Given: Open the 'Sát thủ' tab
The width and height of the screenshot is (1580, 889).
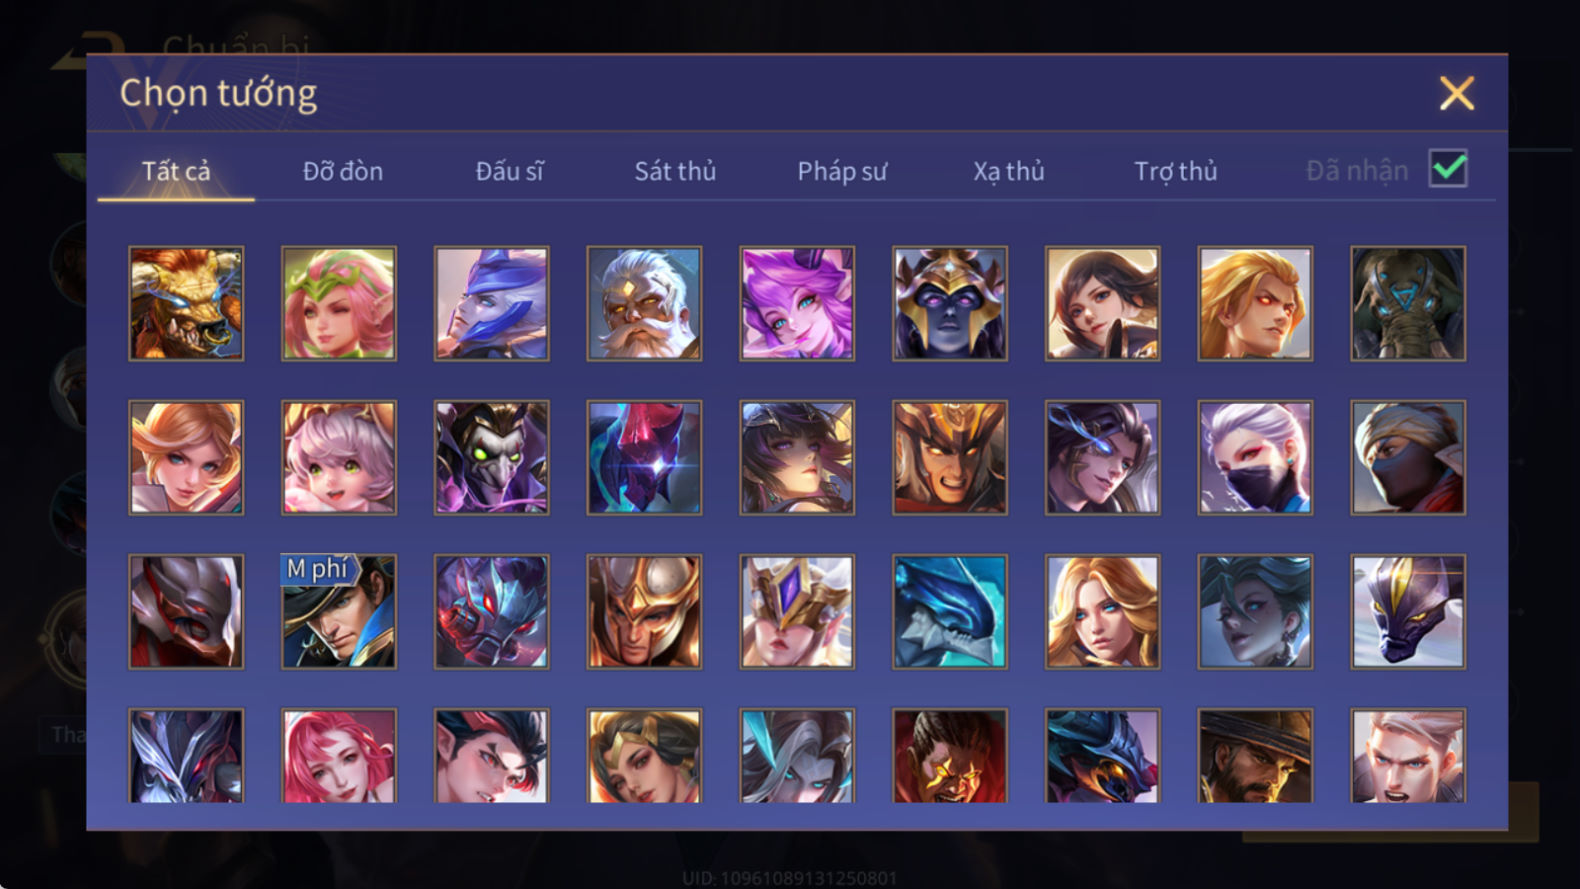Looking at the screenshot, I should click(x=675, y=171).
